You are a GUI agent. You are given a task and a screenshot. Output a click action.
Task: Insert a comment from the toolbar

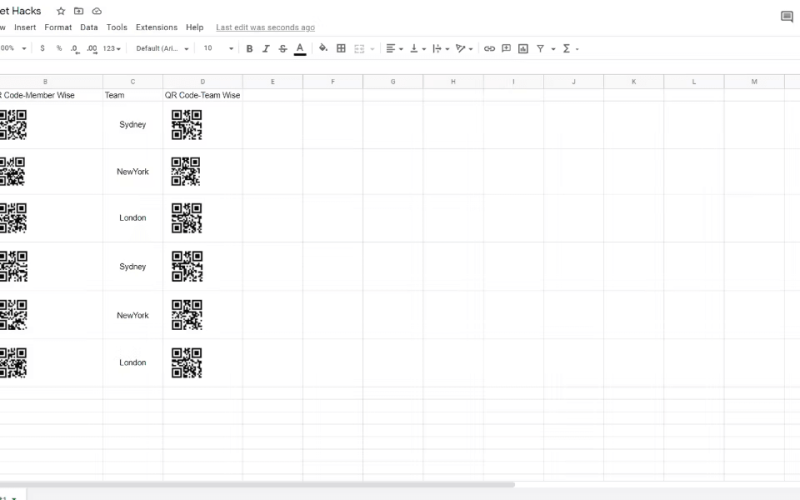pos(506,48)
